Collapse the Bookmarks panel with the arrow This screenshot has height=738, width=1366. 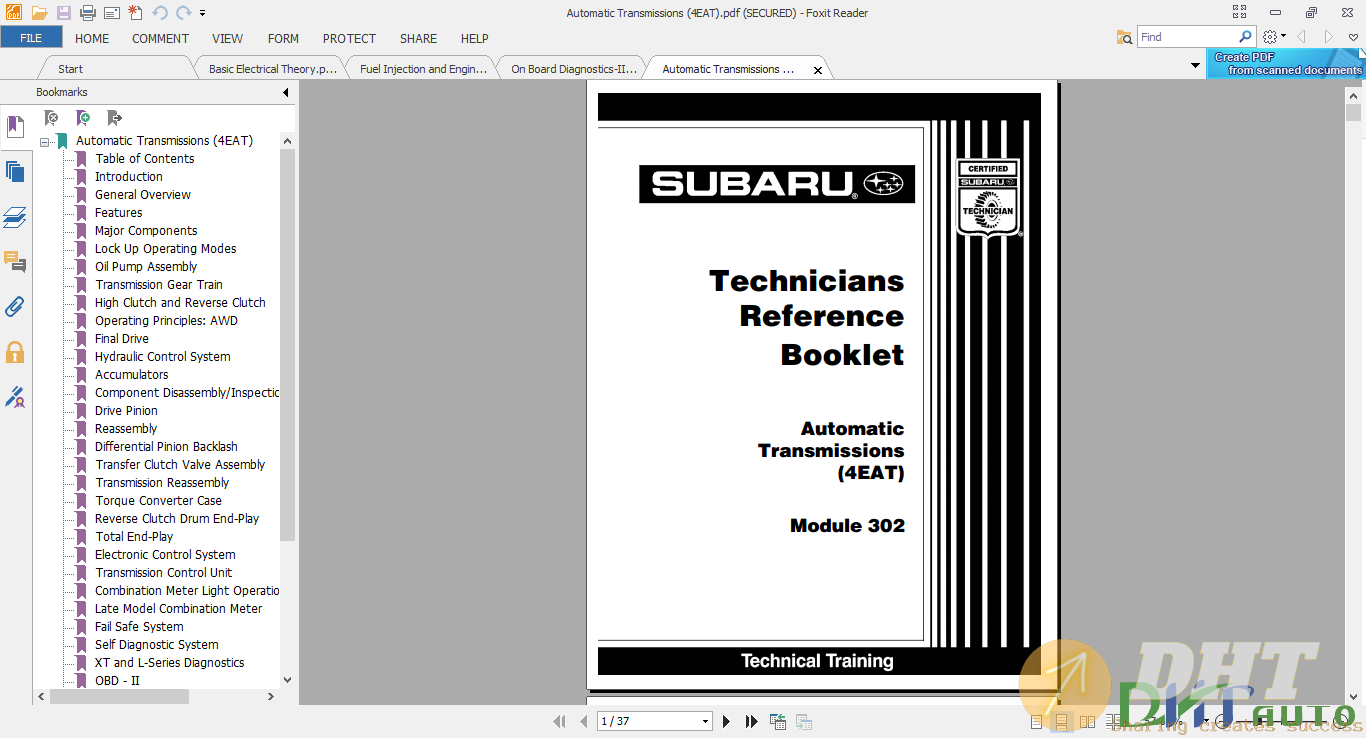[x=286, y=92]
